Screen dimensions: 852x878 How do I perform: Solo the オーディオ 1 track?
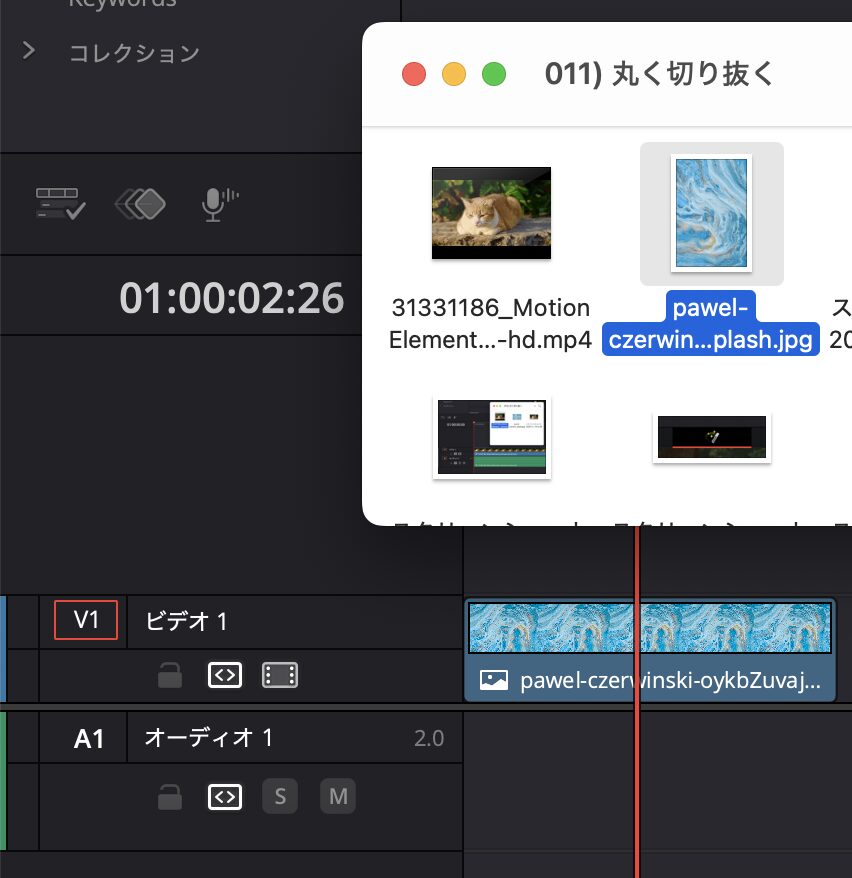click(281, 796)
